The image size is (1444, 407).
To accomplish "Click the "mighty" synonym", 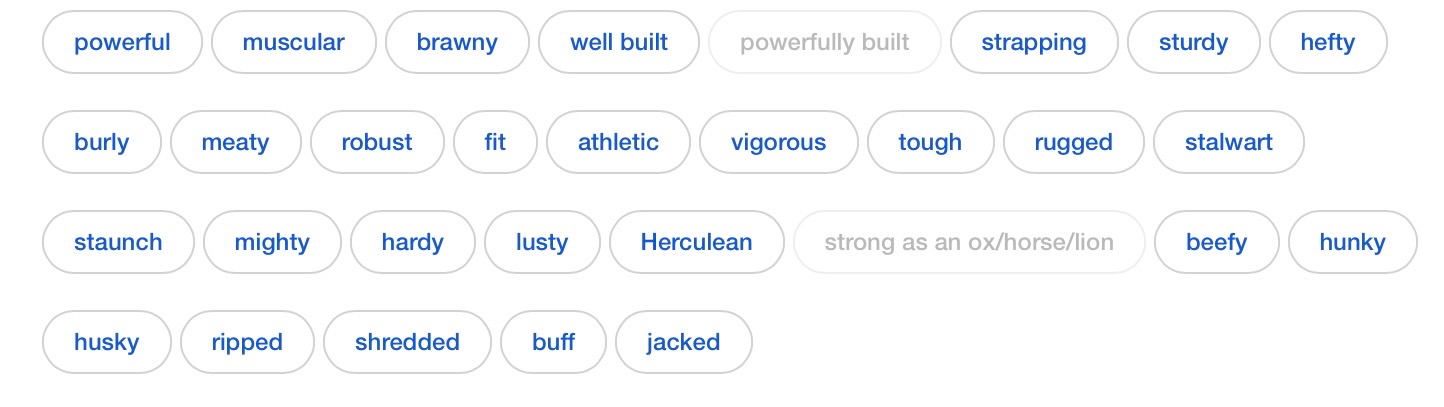I will point(272,242).
